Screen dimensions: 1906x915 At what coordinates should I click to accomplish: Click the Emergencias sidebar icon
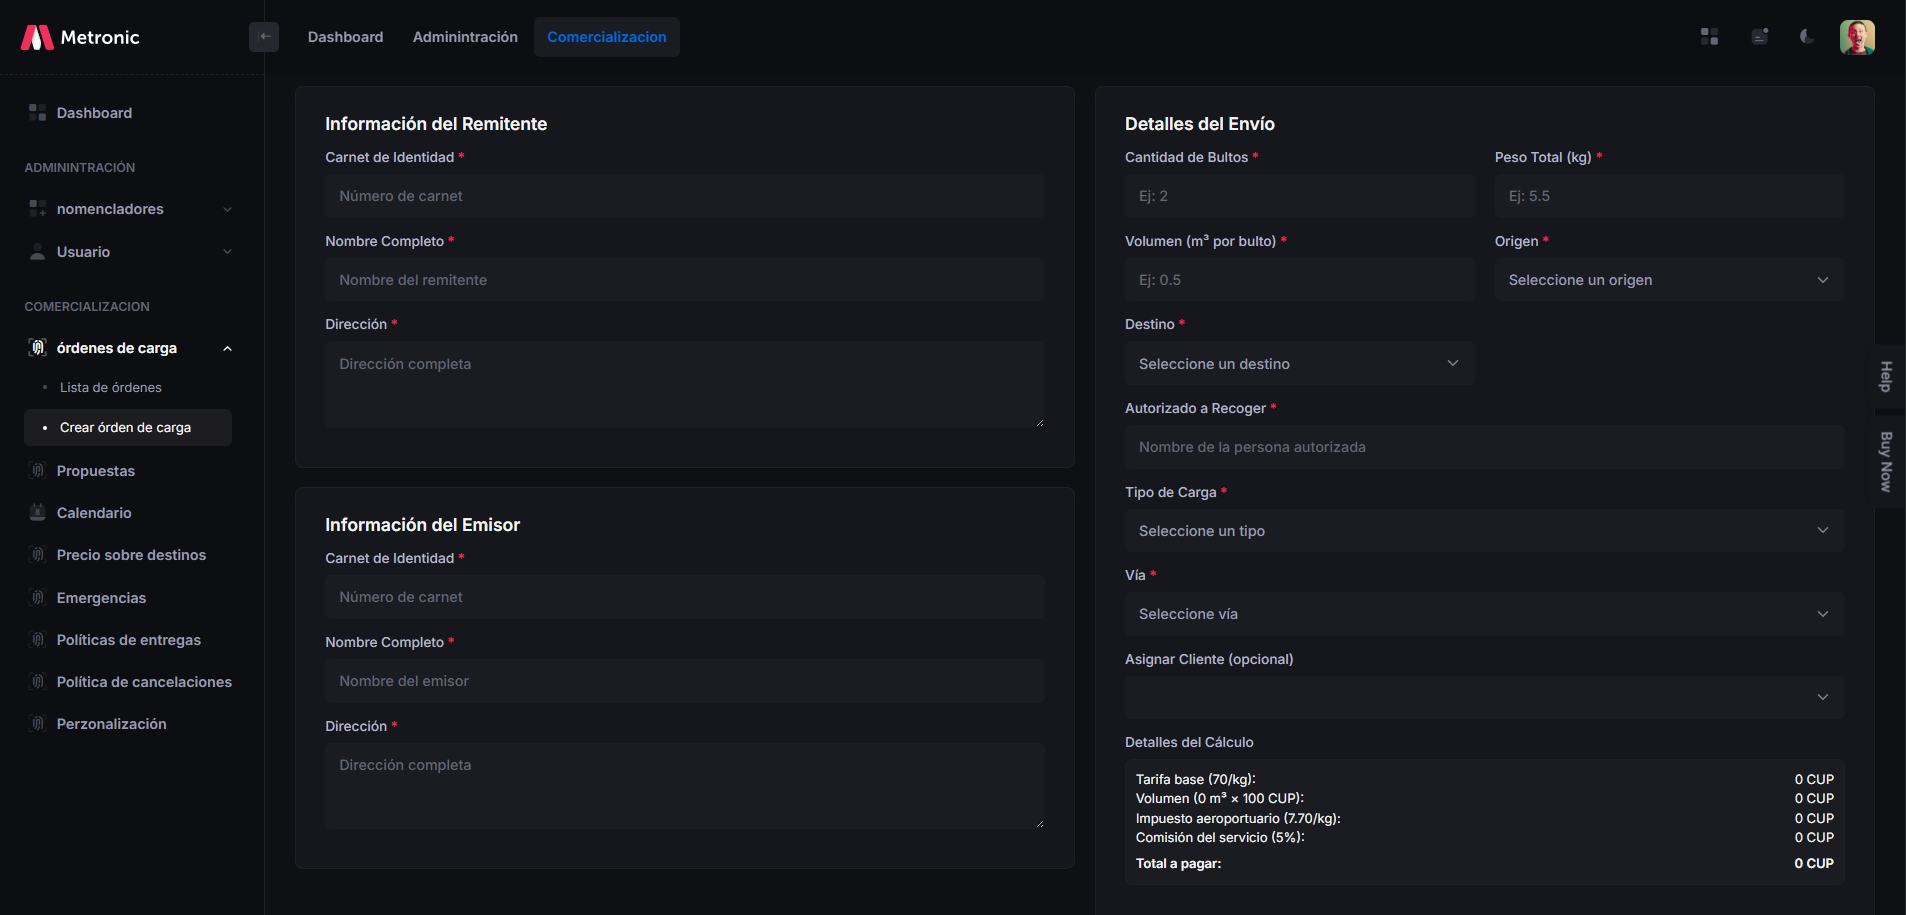[x=38, y=598]
